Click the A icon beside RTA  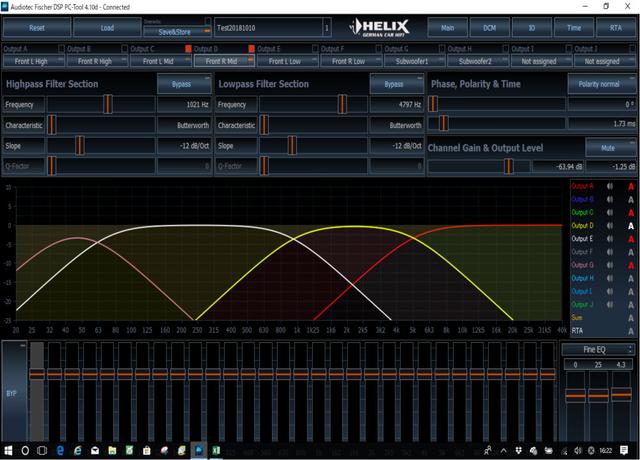[631, 331]
